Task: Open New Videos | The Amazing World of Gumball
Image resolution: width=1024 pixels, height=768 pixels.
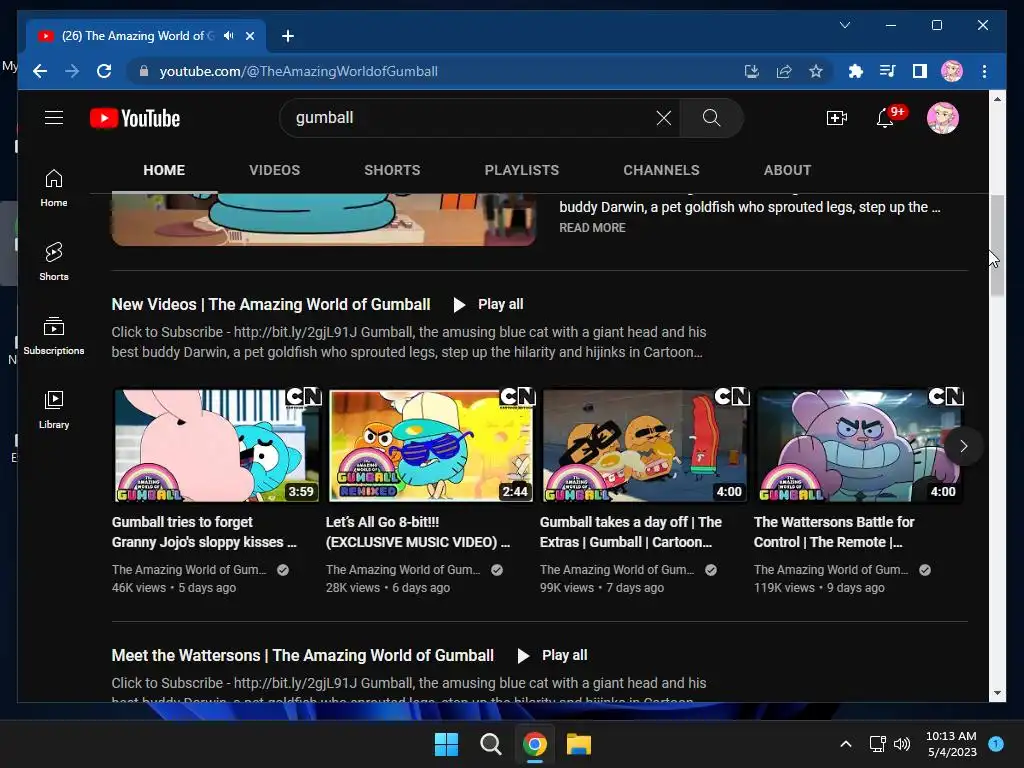Action: pos(270,305)
